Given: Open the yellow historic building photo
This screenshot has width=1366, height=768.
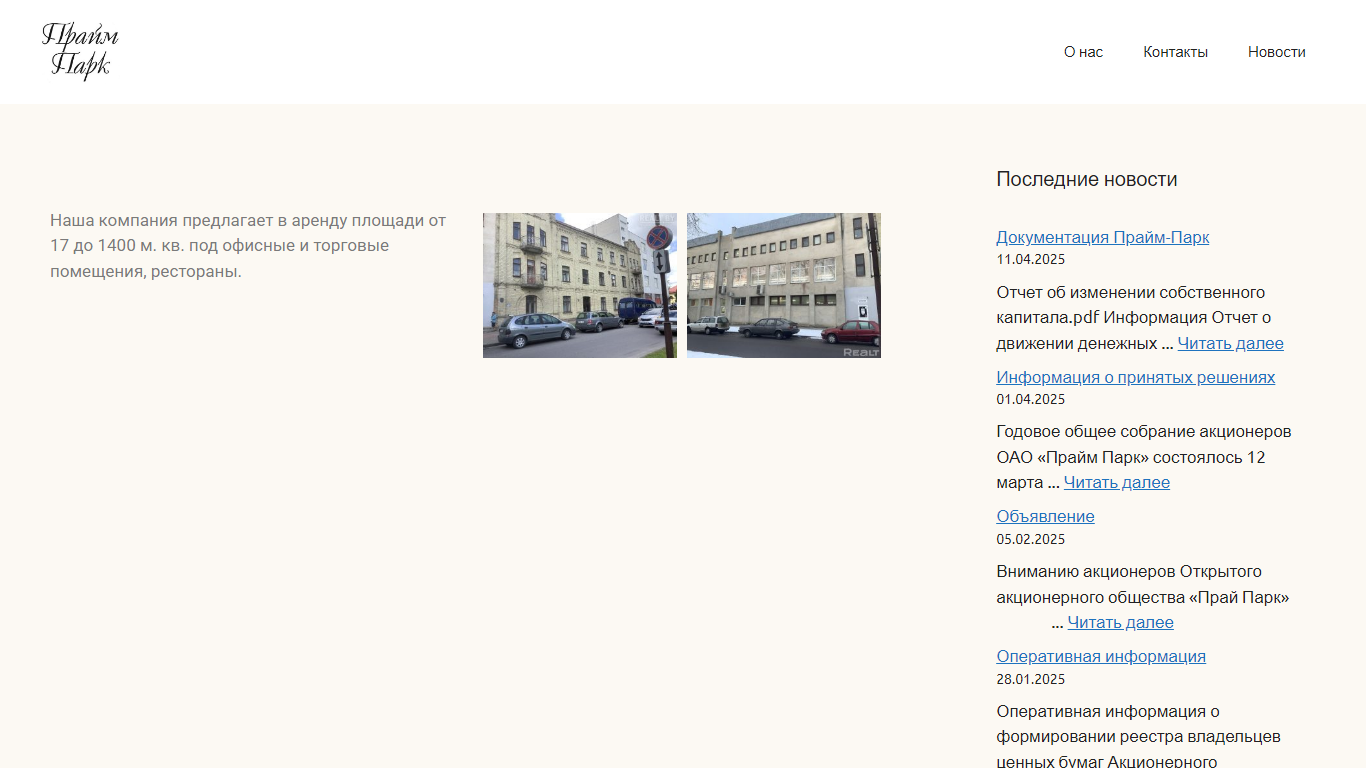Looking at the screenshot, I should [580, 285].
